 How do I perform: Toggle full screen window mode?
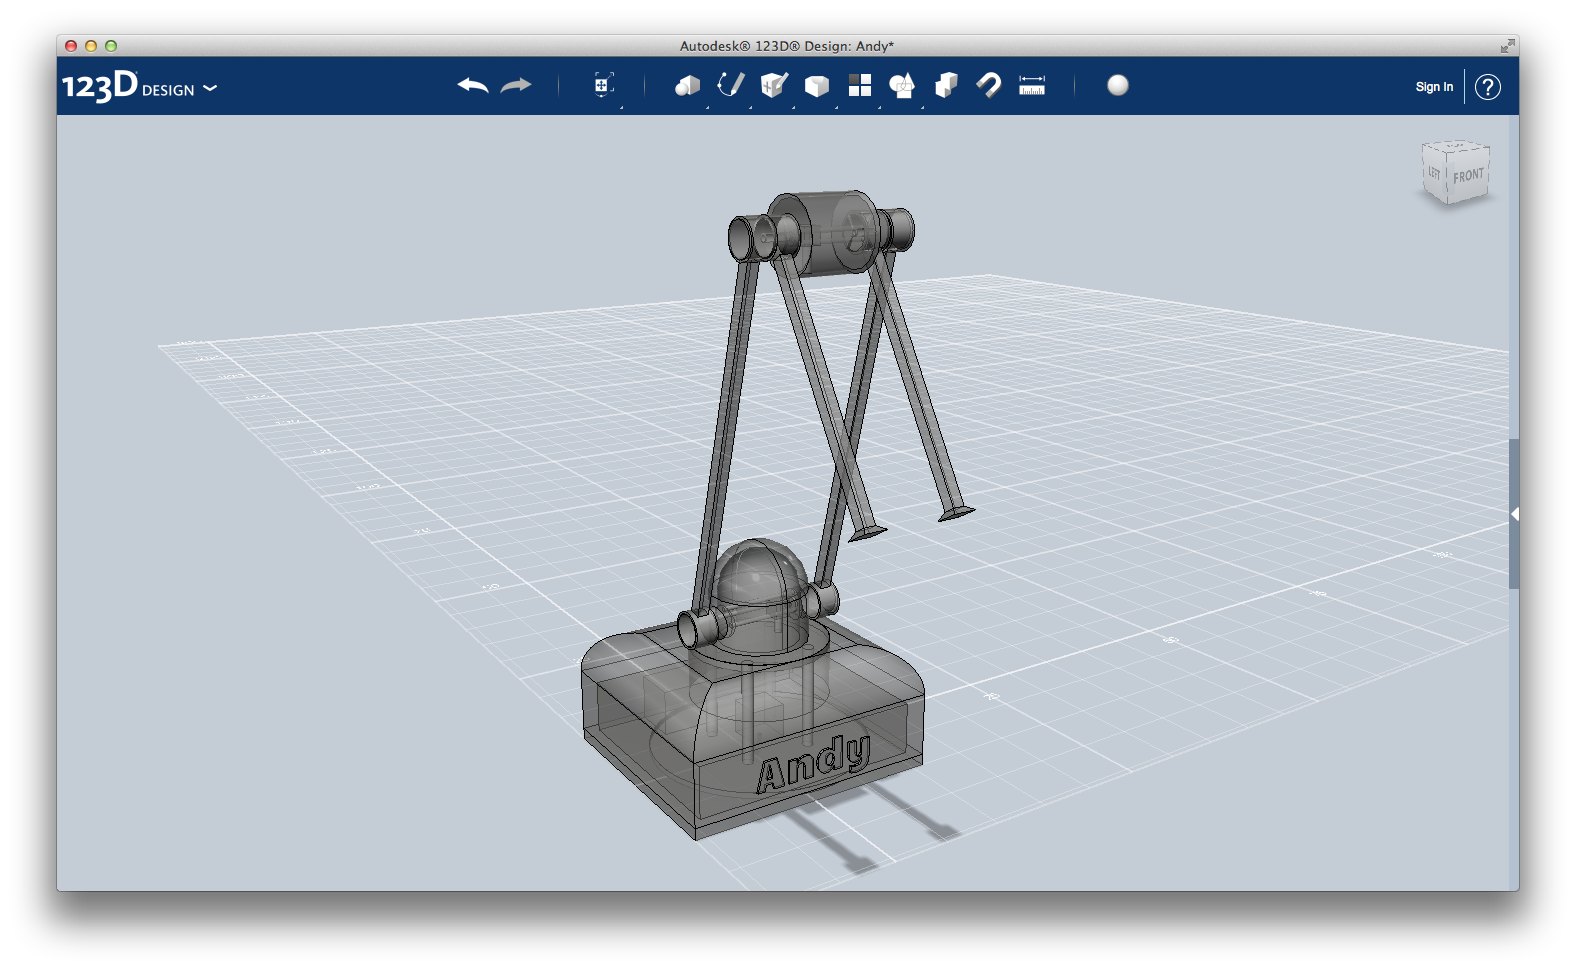pos(1507,46)
